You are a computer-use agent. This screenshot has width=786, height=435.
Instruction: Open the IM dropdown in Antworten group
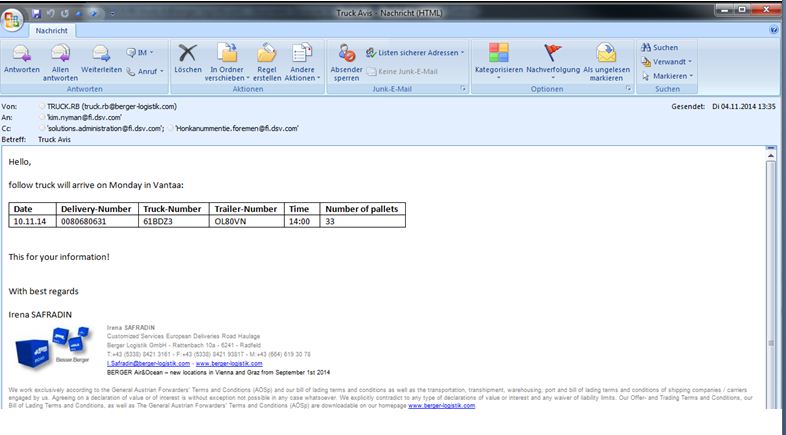pos(140,52)
